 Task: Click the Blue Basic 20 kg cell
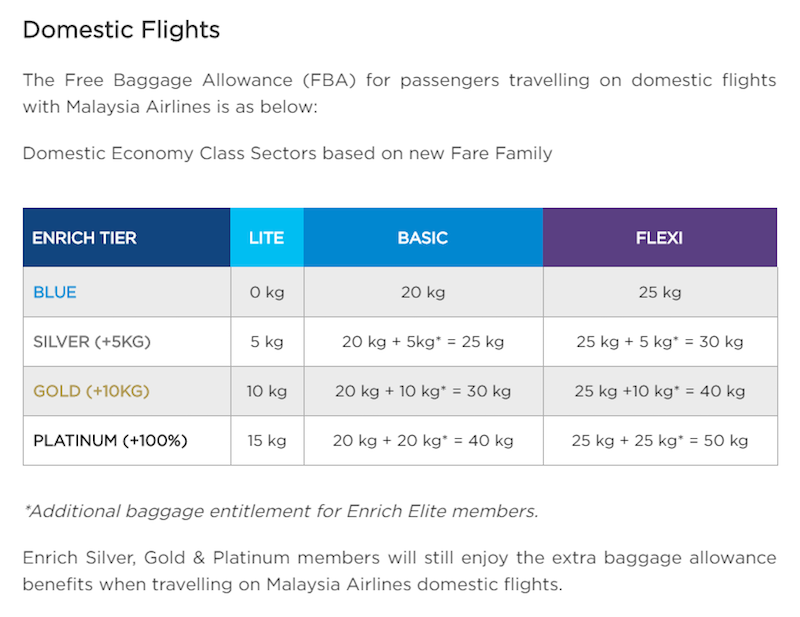click(x=422, y=293)
